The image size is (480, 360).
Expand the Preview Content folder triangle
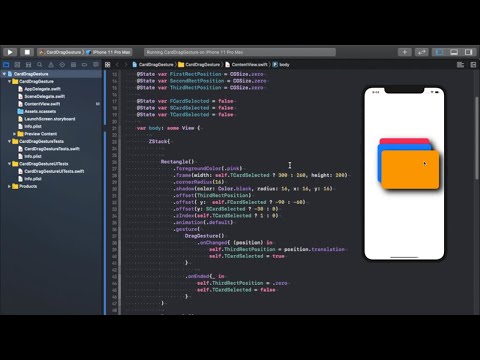(14, 134)
